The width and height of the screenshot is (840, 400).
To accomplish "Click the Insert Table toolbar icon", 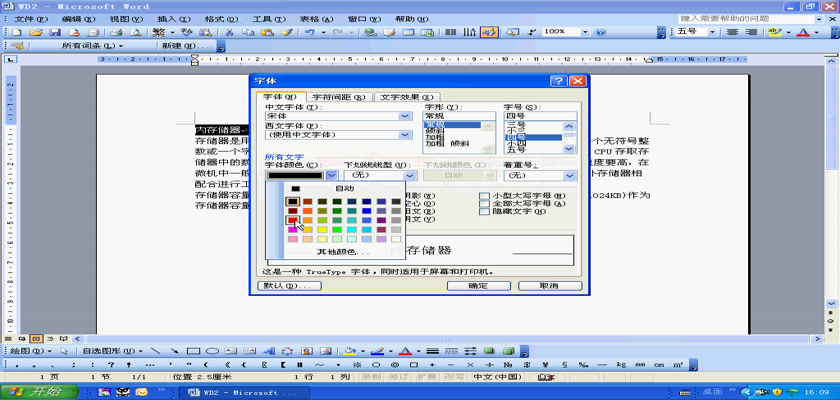I will point(408,32).
